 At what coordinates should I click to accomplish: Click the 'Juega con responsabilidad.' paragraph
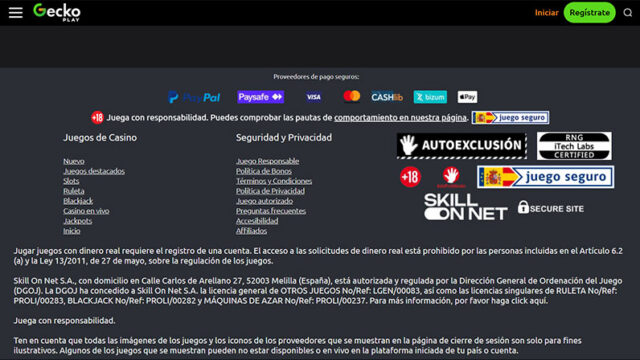64,321
